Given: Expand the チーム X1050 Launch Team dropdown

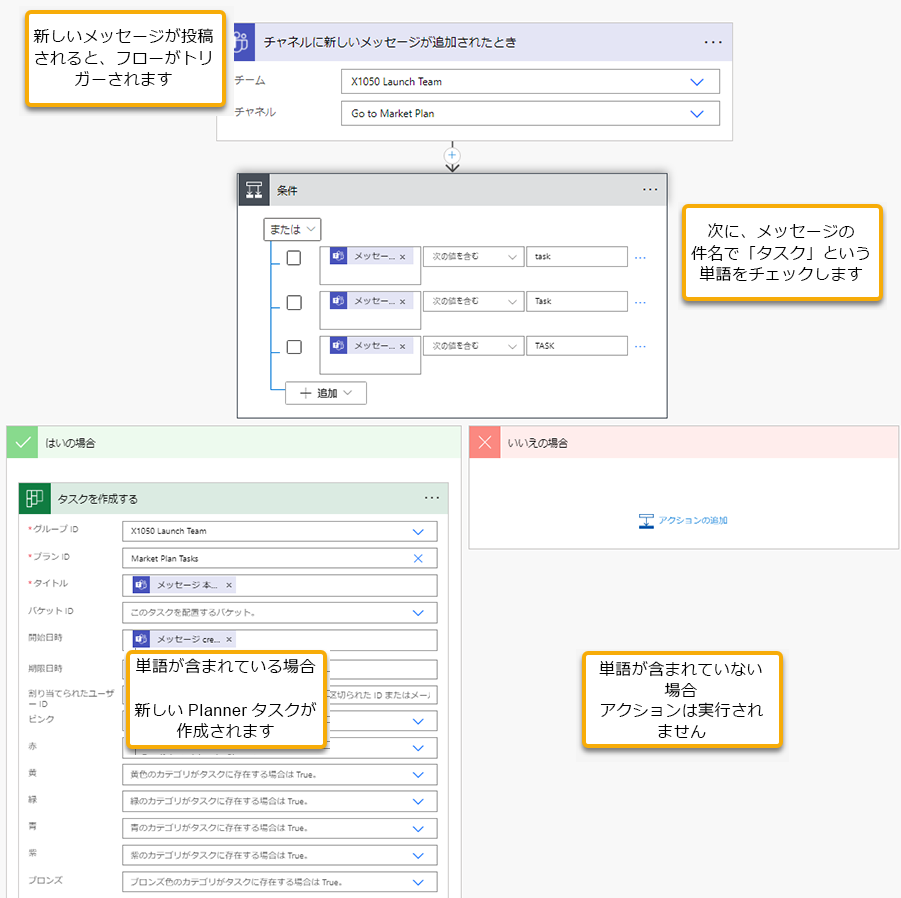Looking at the screenshot, I should 696,82.
